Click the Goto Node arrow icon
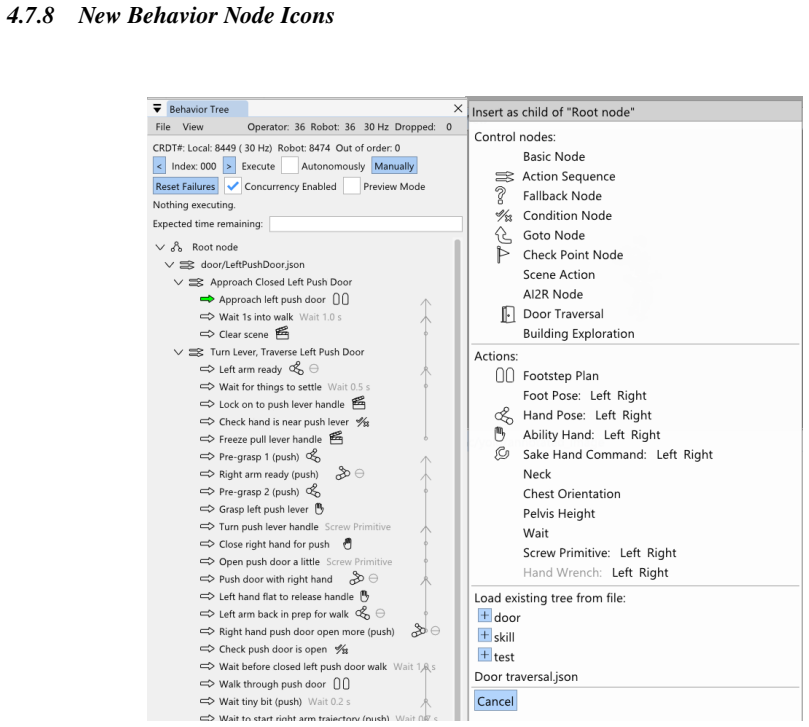Screen dimensions: 809x727 pyautogui.click(x=503, y=235)
